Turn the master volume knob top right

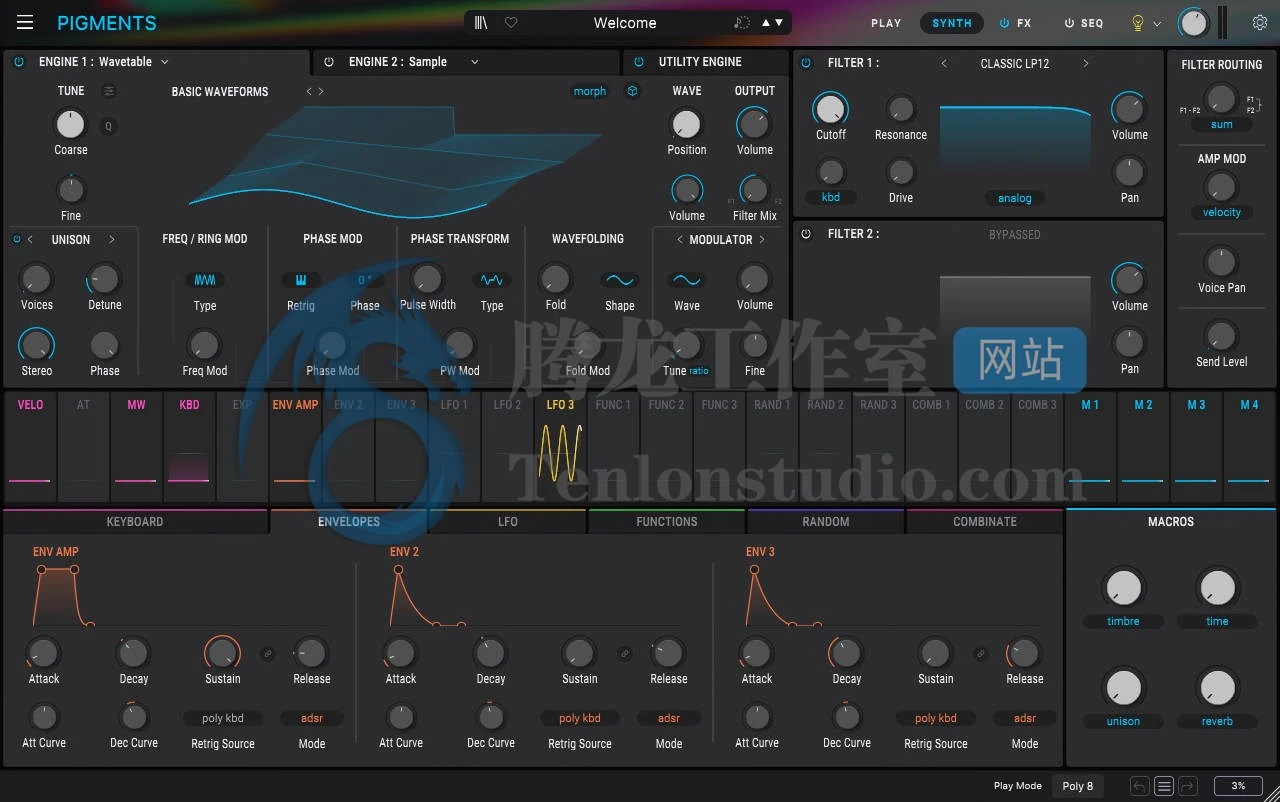(1192, 21)
